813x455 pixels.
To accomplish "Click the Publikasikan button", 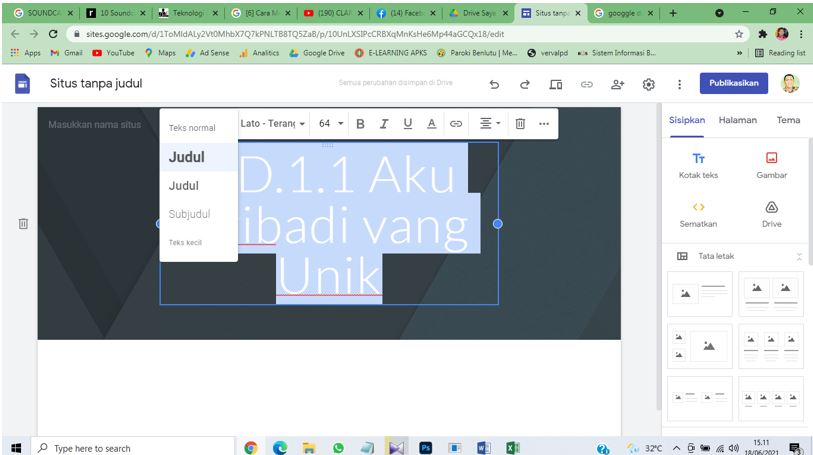I will click(x=734, y=84).
